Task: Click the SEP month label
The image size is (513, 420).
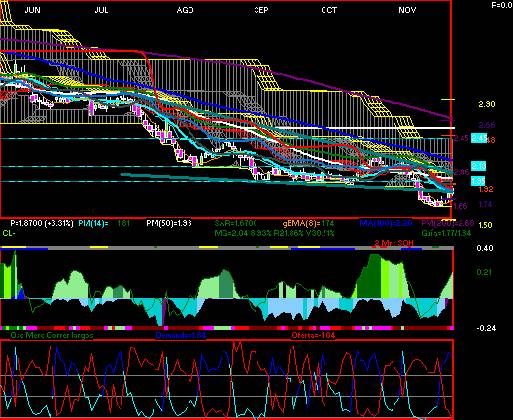Action: coord(261,10)
